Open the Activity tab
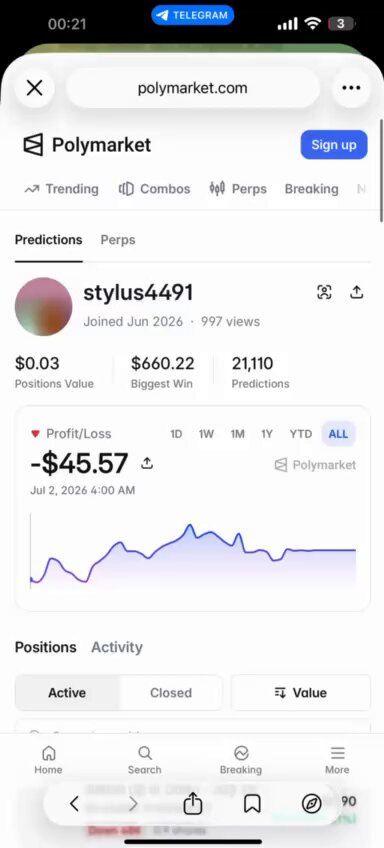The height and width of the screenshot is (848, 384). (x=117, y=647)
